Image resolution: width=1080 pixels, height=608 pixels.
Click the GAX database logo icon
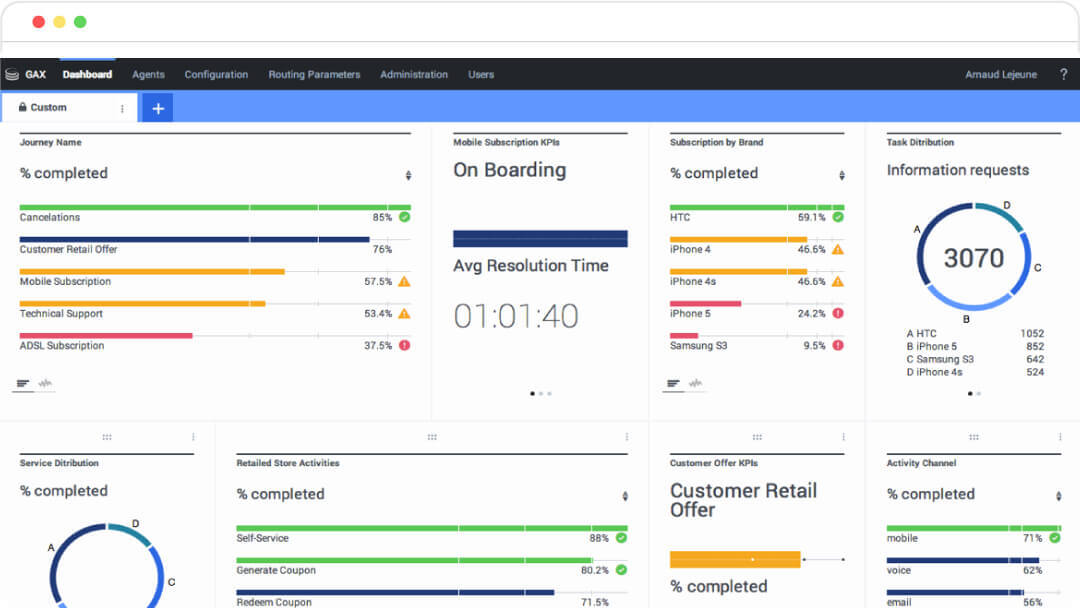click(x=12, y=74)
